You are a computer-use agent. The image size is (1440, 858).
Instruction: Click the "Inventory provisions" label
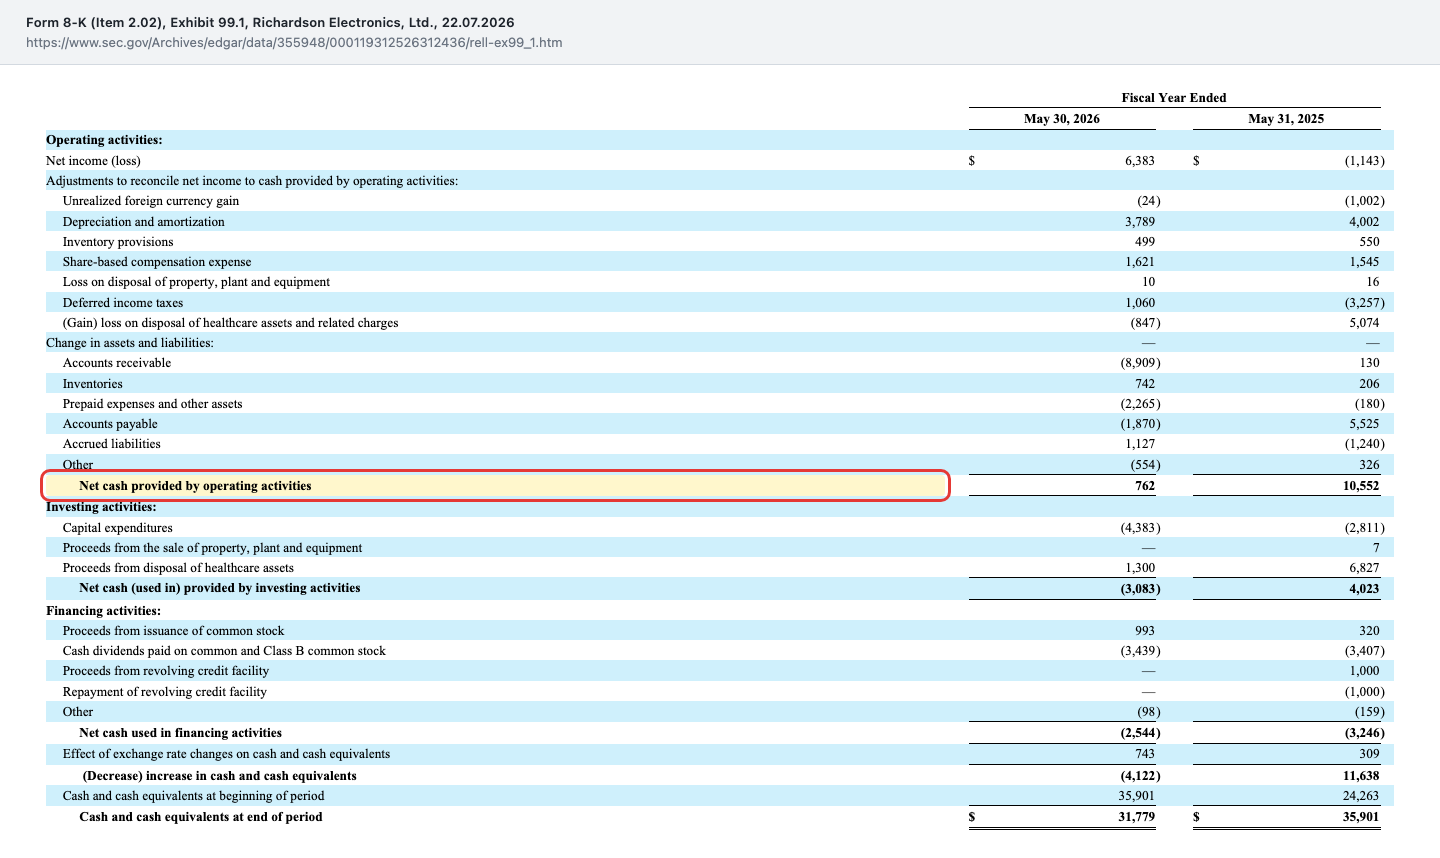118,242
